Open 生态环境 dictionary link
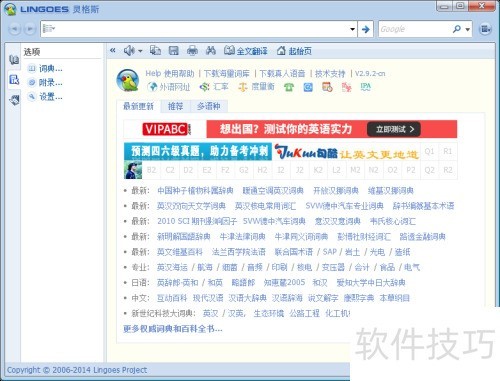 click(269, 313)
